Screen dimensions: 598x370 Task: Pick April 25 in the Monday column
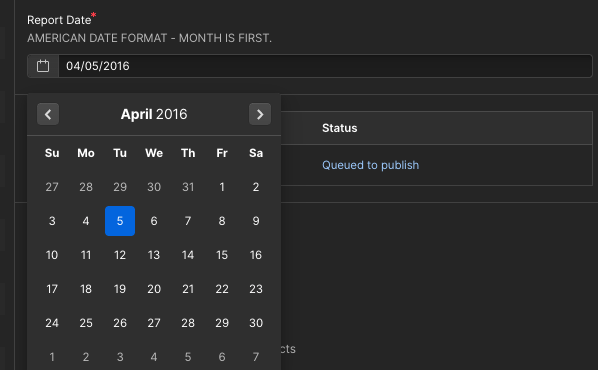[86, 323]
